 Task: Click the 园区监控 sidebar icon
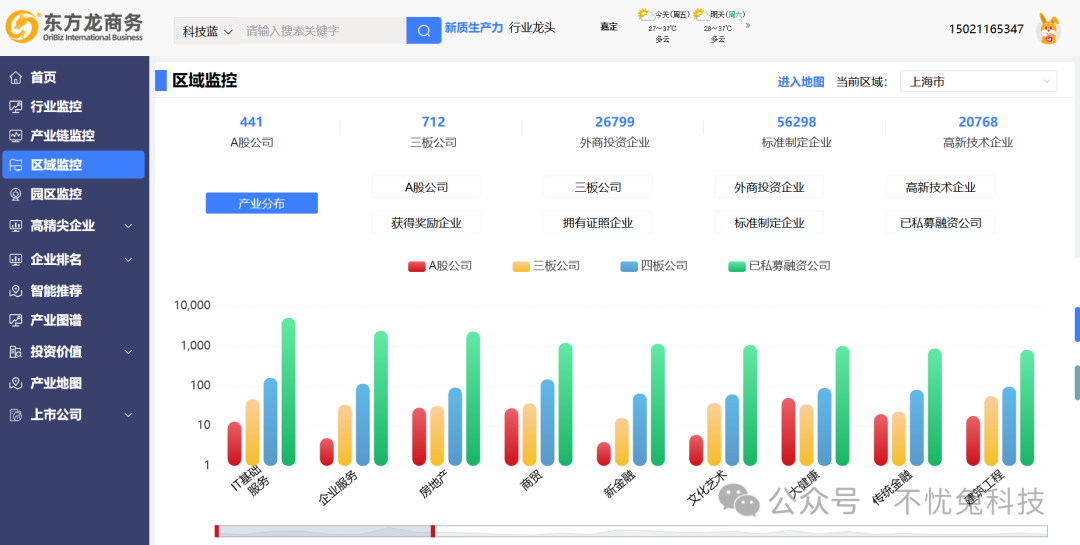tap(15, 194)
